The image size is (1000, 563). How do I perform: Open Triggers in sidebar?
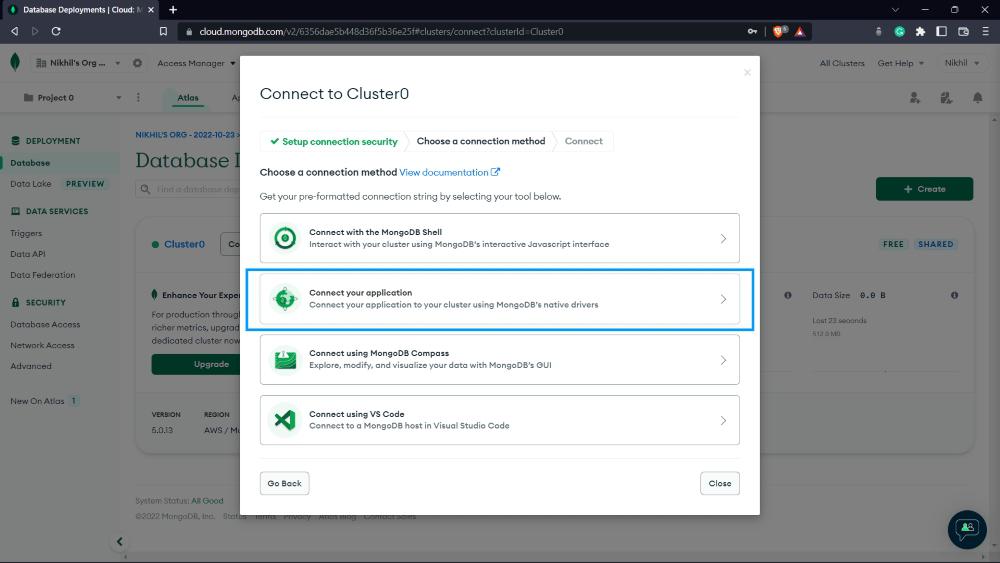(x=26, y=233)
